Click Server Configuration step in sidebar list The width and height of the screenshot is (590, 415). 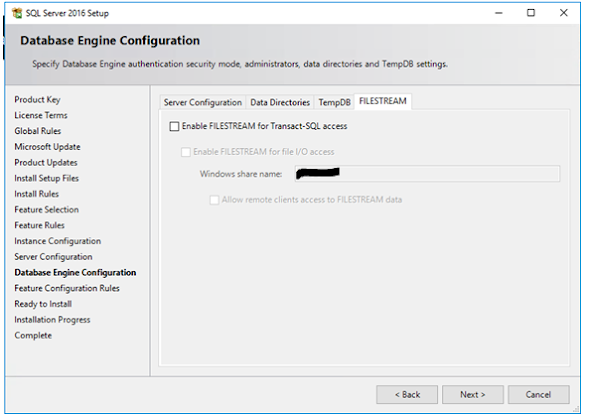(x=53, y=257)
